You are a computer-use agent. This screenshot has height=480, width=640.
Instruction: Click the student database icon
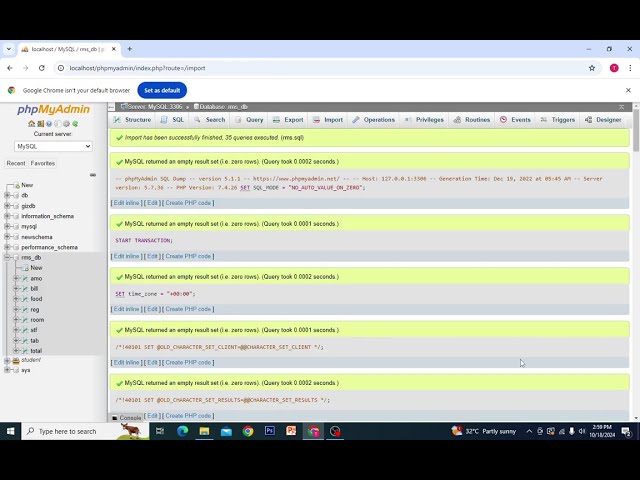(16, 360)
